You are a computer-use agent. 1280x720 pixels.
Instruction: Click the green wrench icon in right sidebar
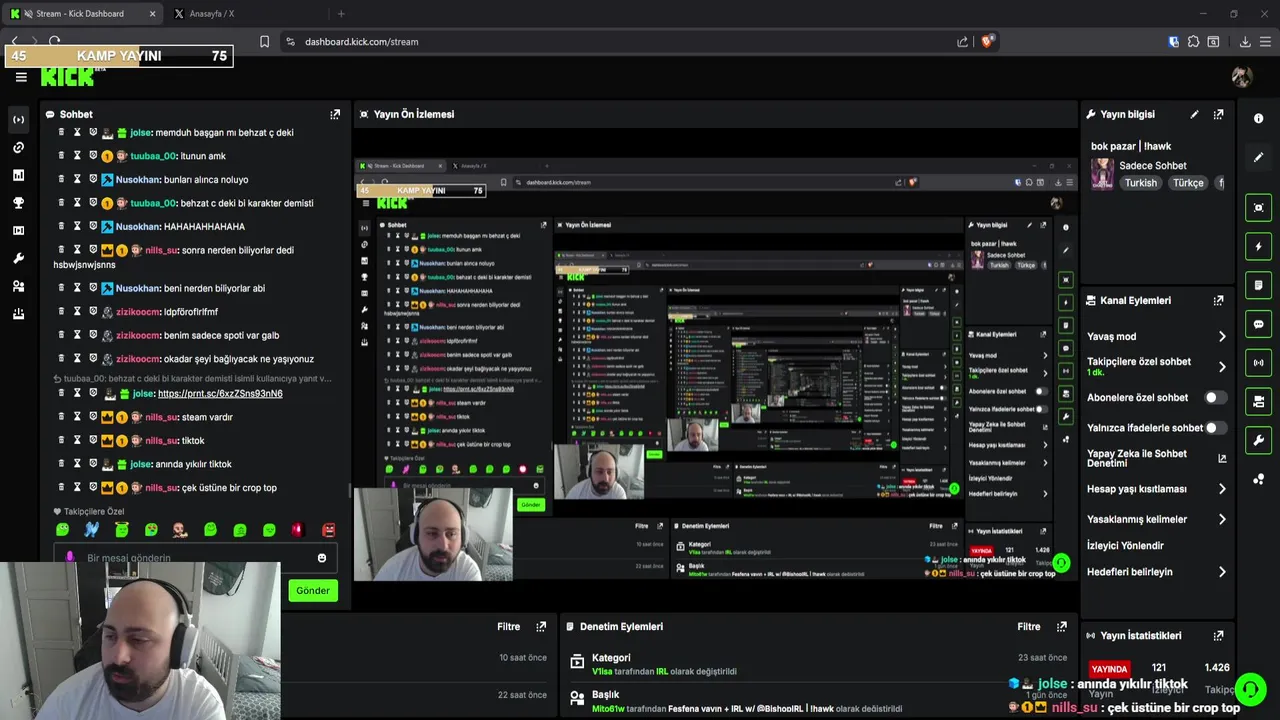tap(1259, 440)
